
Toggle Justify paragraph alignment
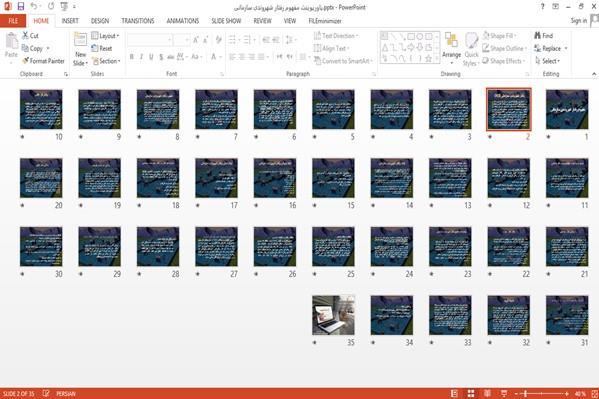coord(261,57)
